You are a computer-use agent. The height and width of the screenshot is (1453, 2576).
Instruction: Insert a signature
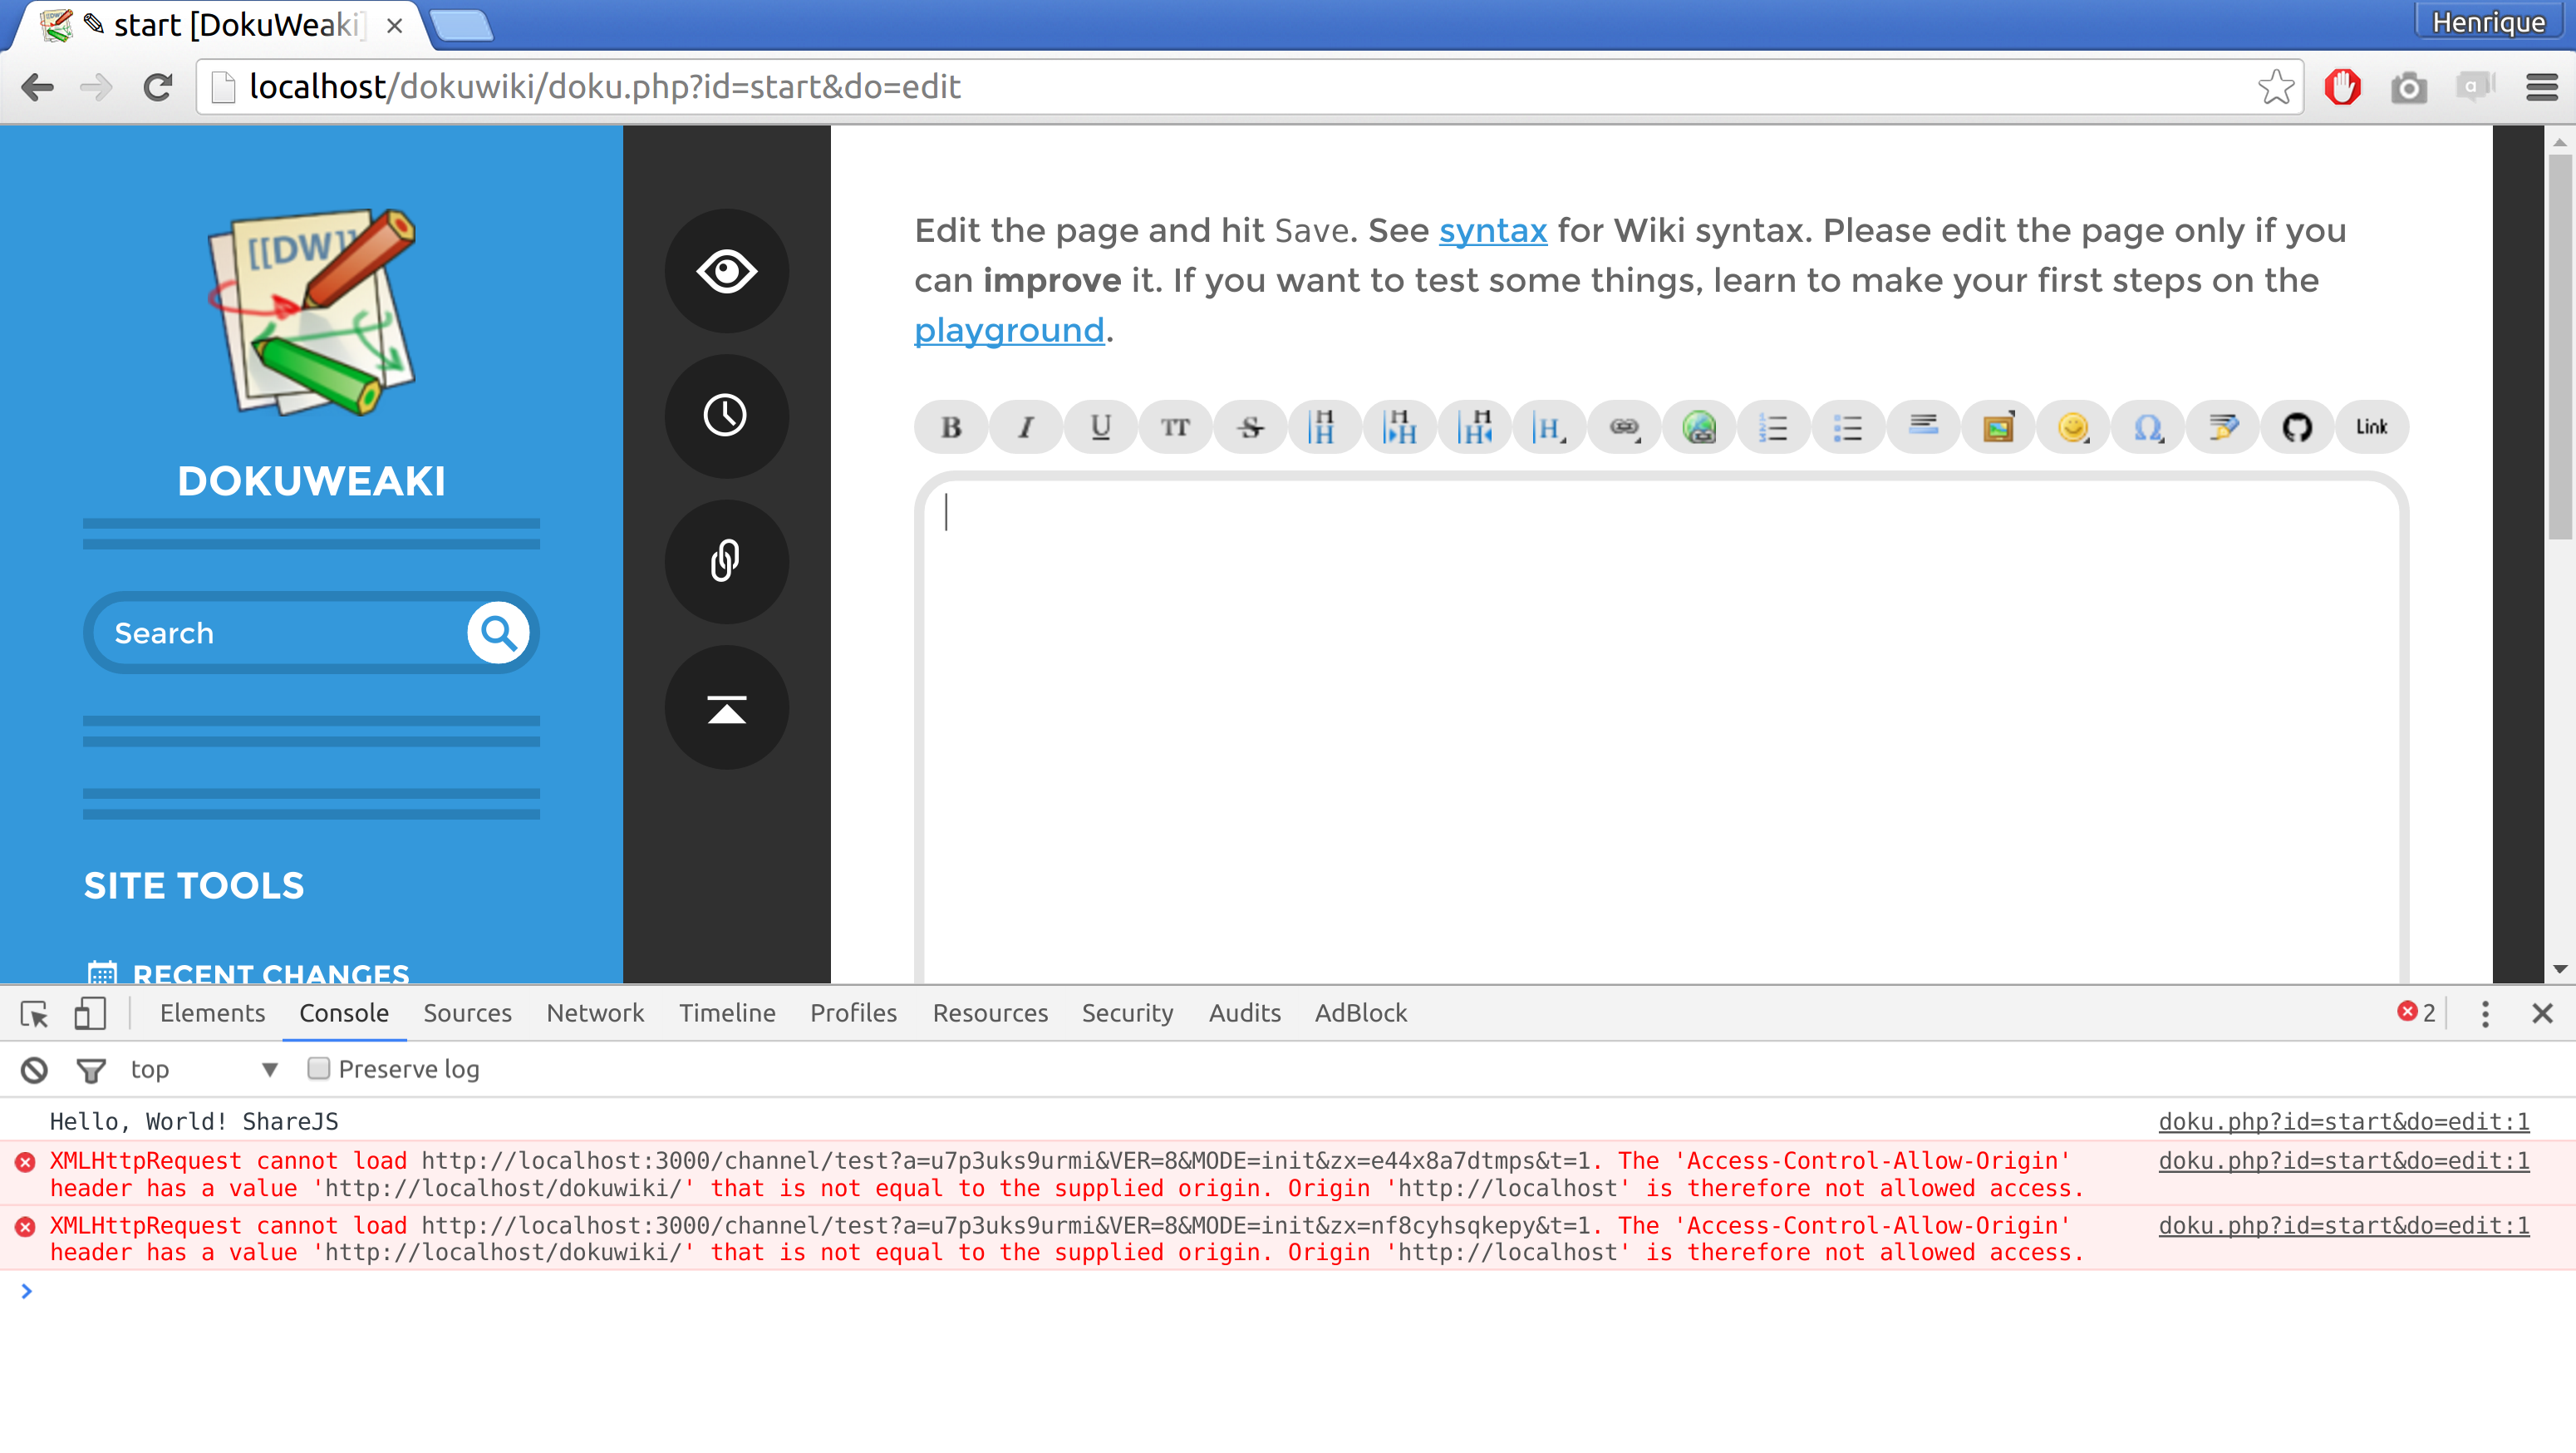coord(2222,428)
